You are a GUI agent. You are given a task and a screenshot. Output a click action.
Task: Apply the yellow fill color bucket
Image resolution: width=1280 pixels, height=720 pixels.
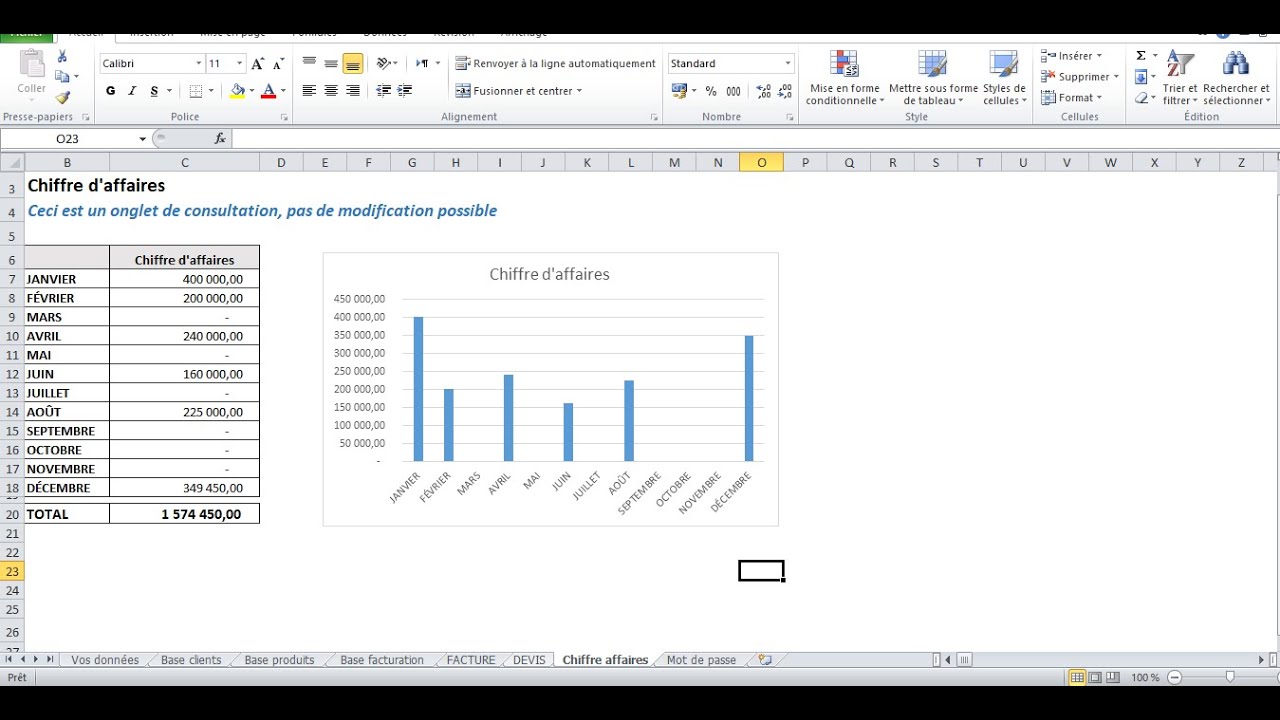237,91
